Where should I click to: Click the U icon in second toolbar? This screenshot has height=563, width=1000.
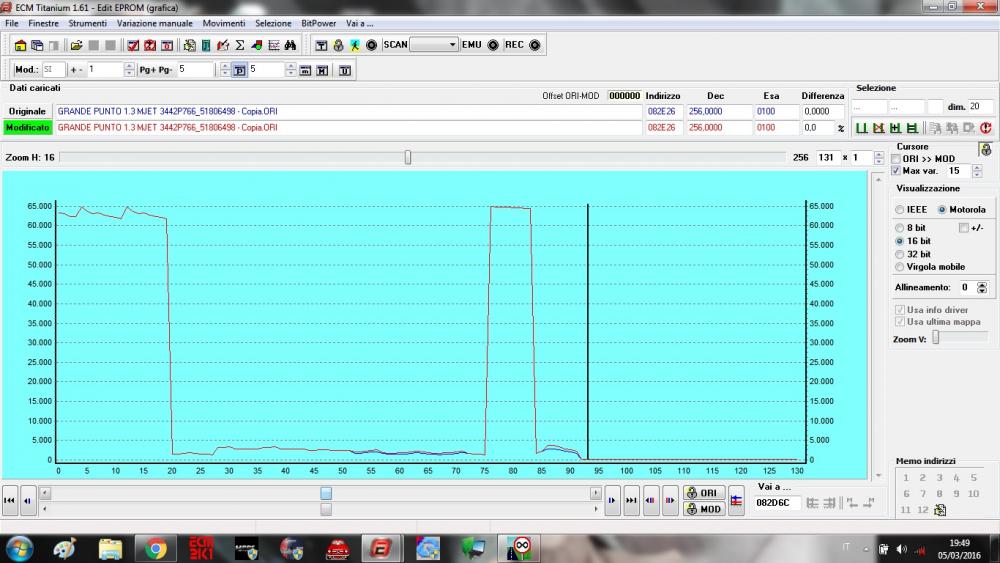tap(345, 70)
